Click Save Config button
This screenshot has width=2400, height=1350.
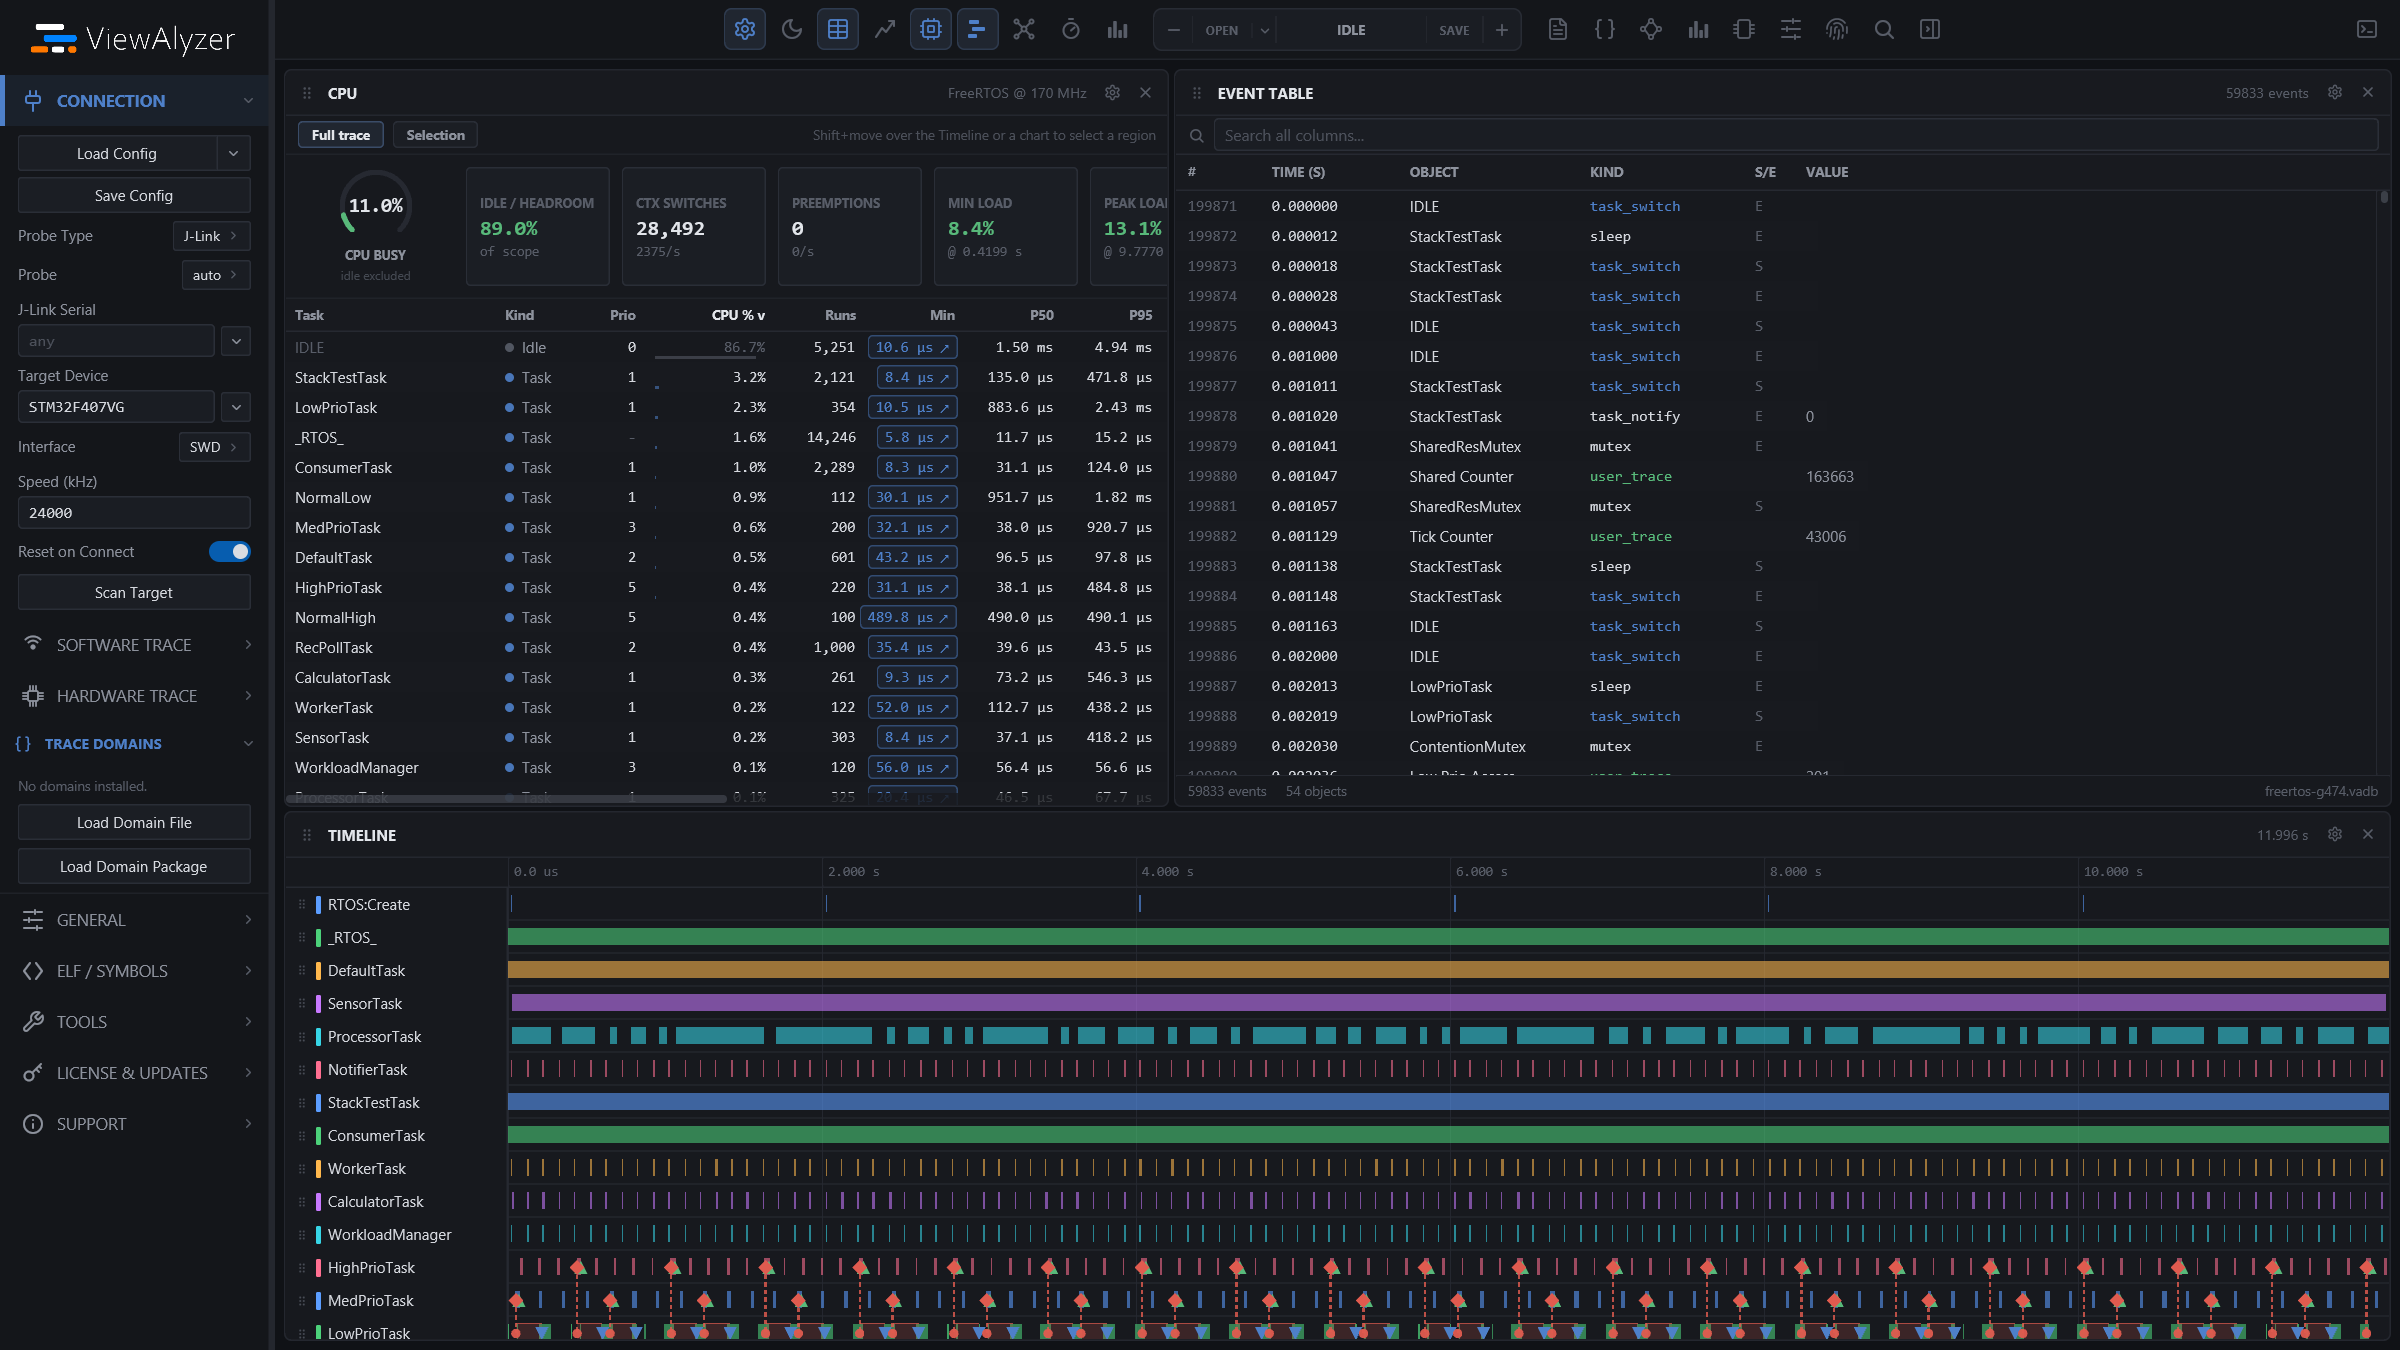point(134,196)
